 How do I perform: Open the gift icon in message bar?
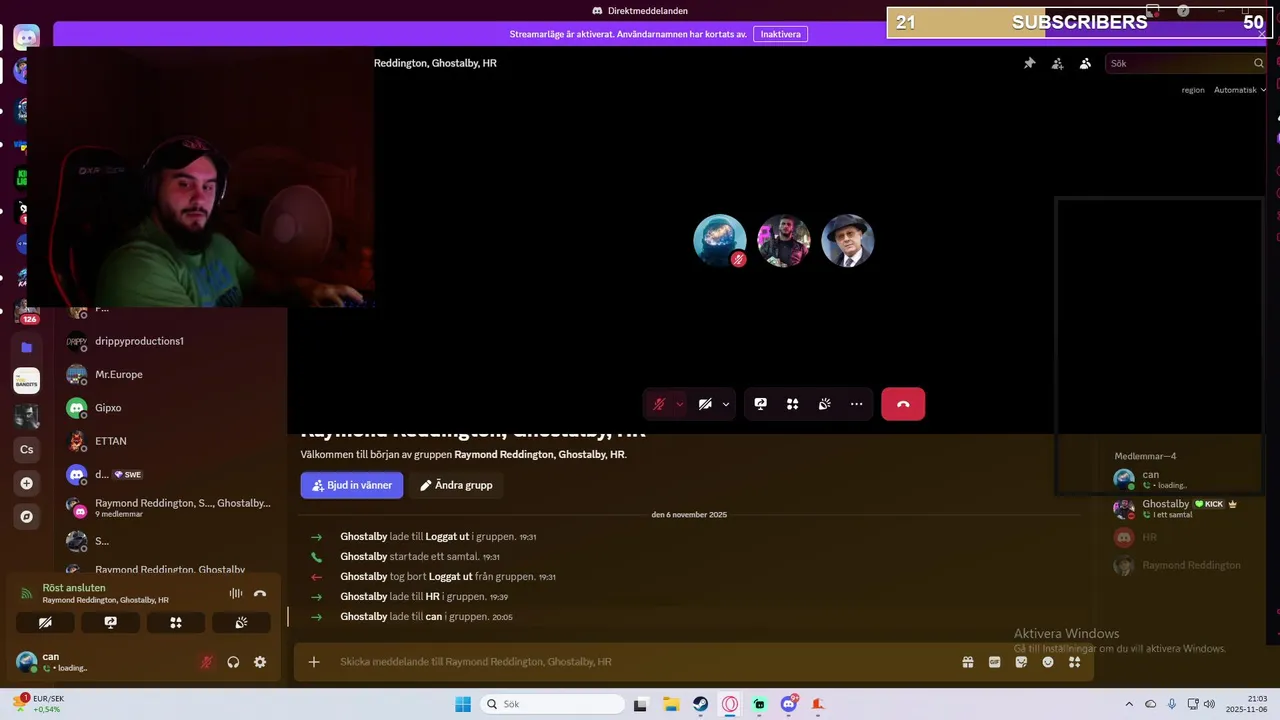pos(968,662)
